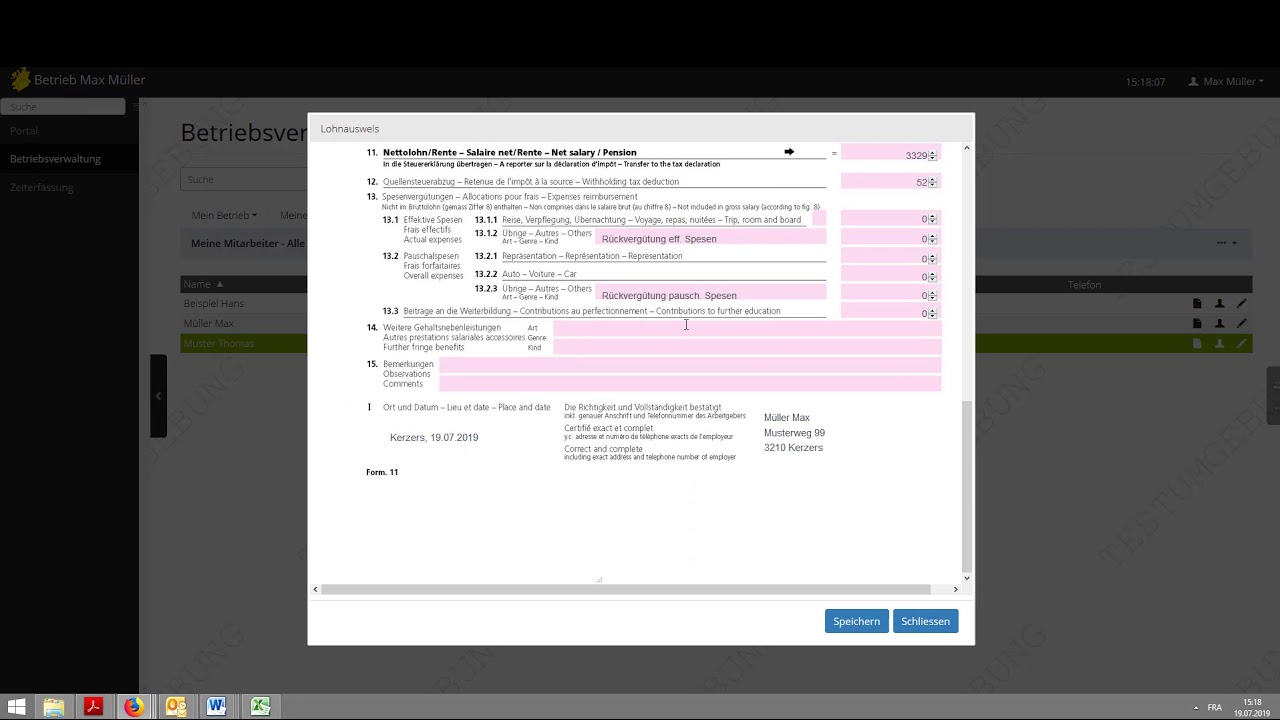Select the Müller Max employee row
Screen dimensions: 1280x720
715,324
